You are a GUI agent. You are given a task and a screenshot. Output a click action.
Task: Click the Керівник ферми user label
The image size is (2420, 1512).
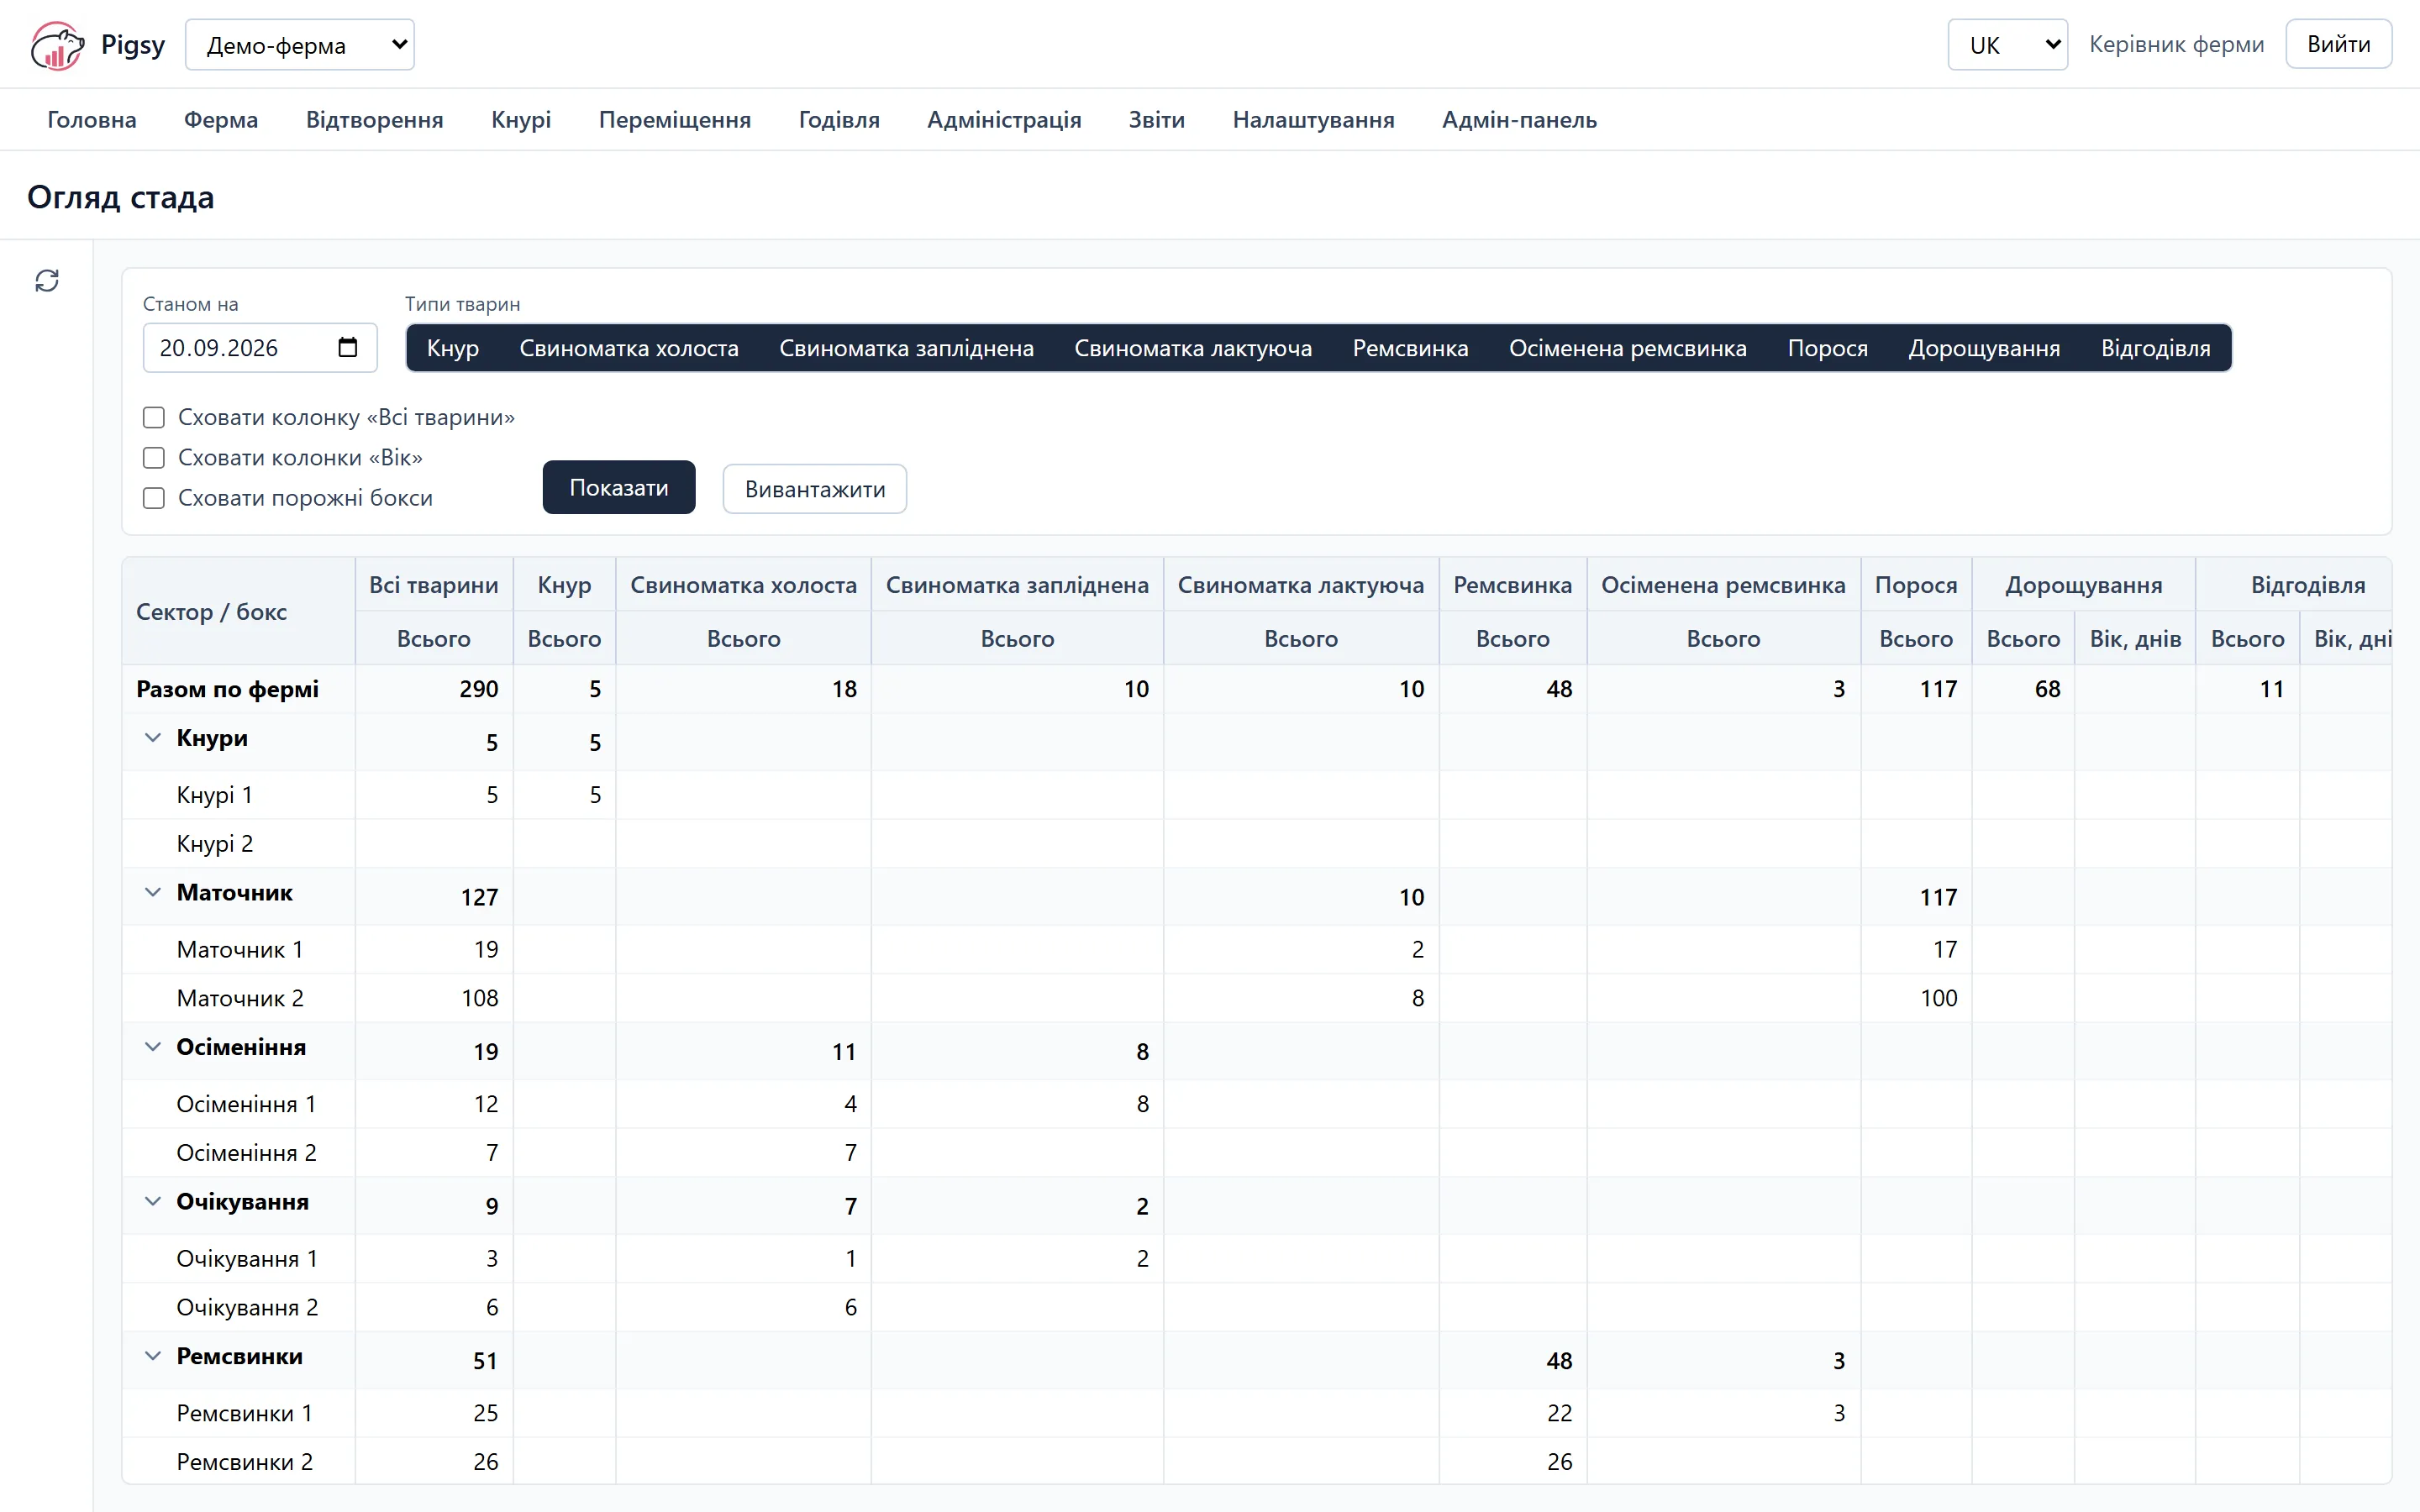(2176, 45)
